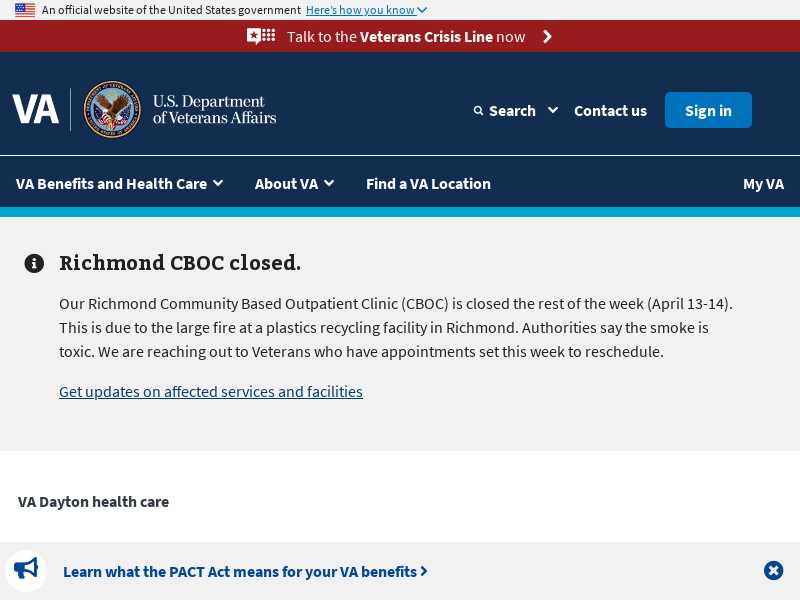Click the arrow beside Veterans Crisis Line
This screenshot has height=600, width=800.
[x=547, y=37]
